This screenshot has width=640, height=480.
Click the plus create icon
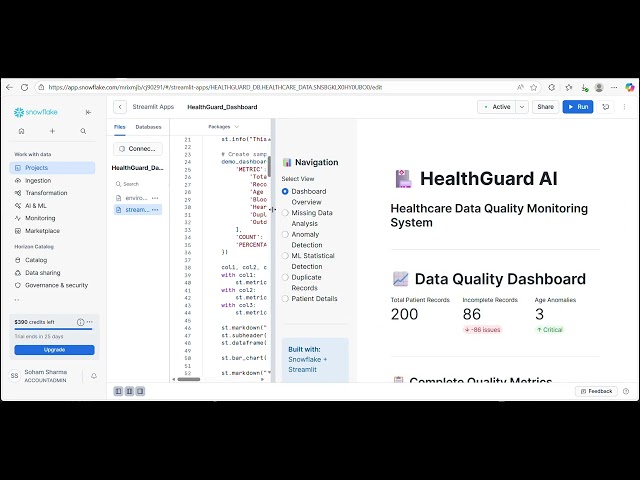pyautogui.click(x=52, y=131)
